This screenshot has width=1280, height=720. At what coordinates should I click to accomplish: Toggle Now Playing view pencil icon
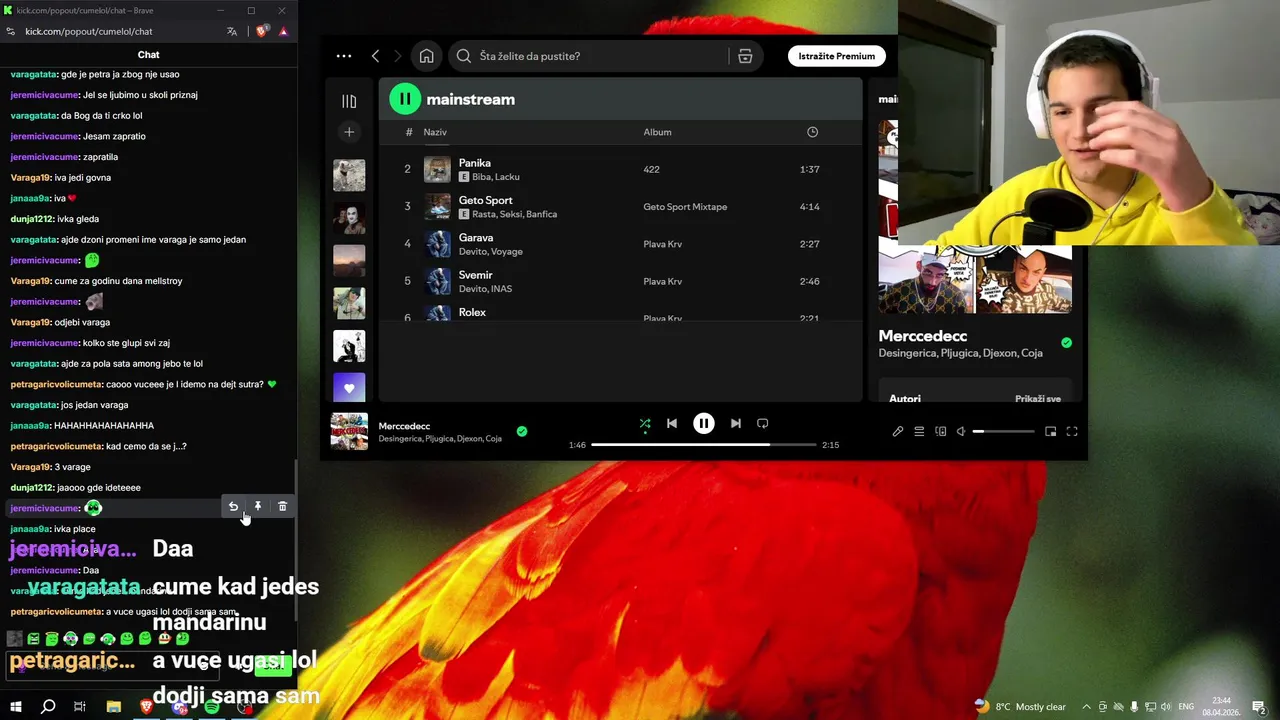pyautogui.click(x=898, y=431)
